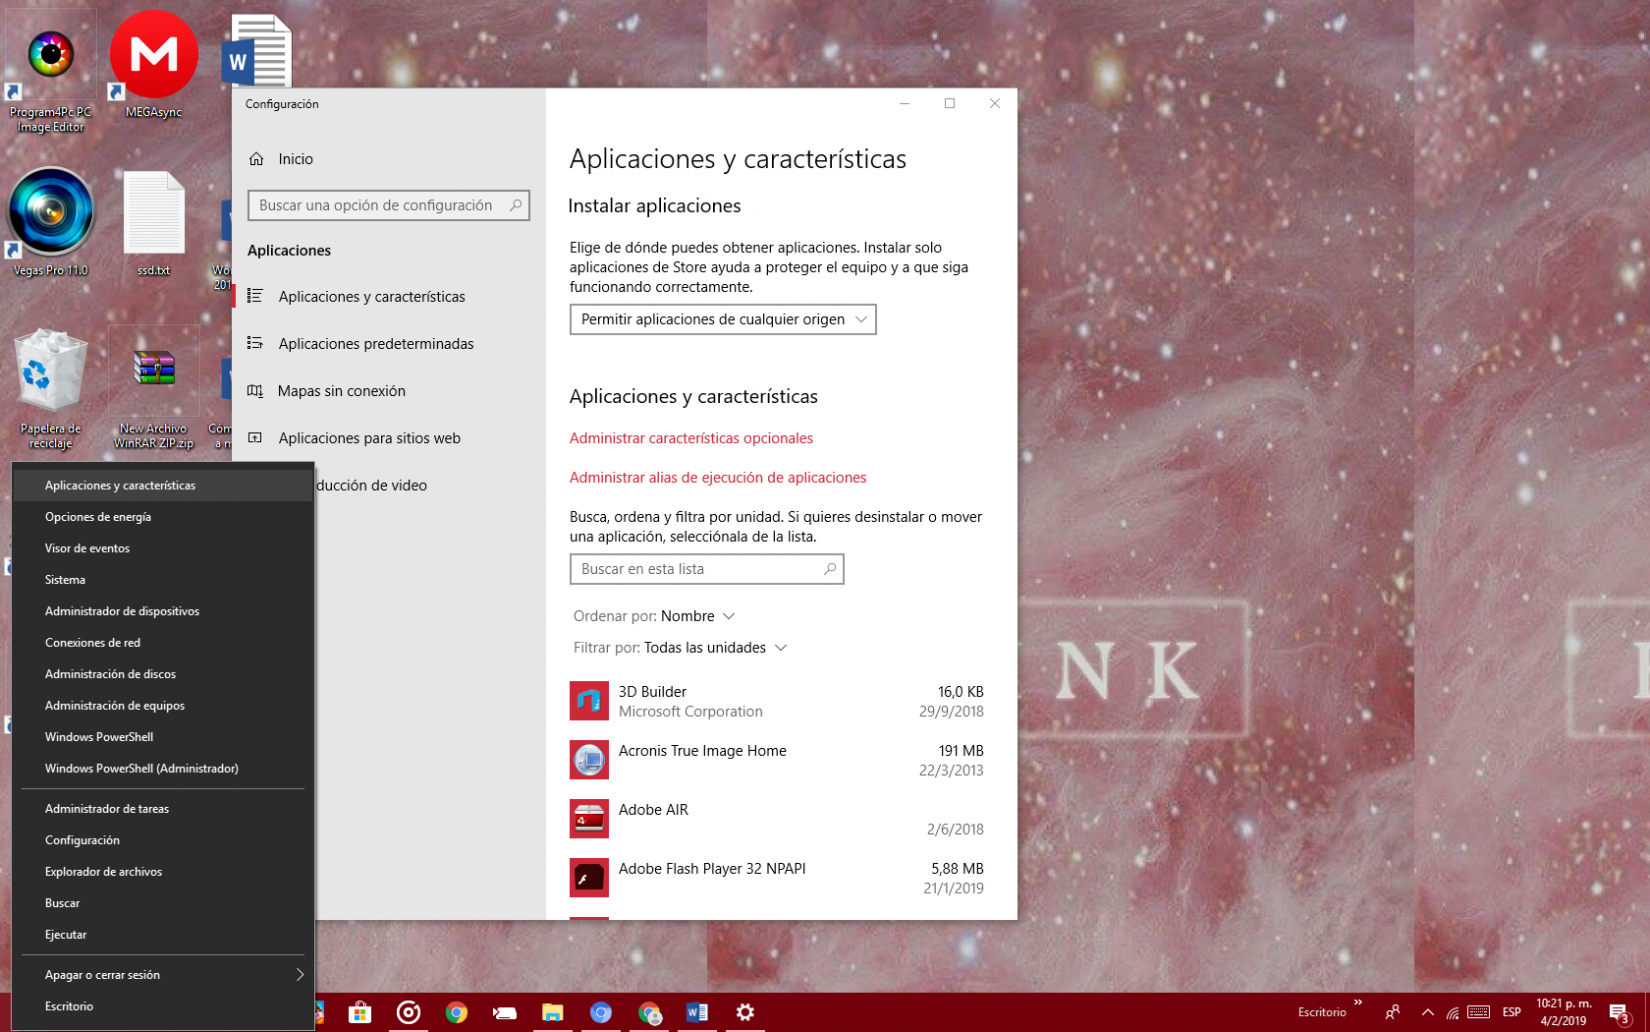Select Aplicaciones y características in Configuración sidebar
The height and width of the screenshot is (1032, 1650).
(389, 297)
